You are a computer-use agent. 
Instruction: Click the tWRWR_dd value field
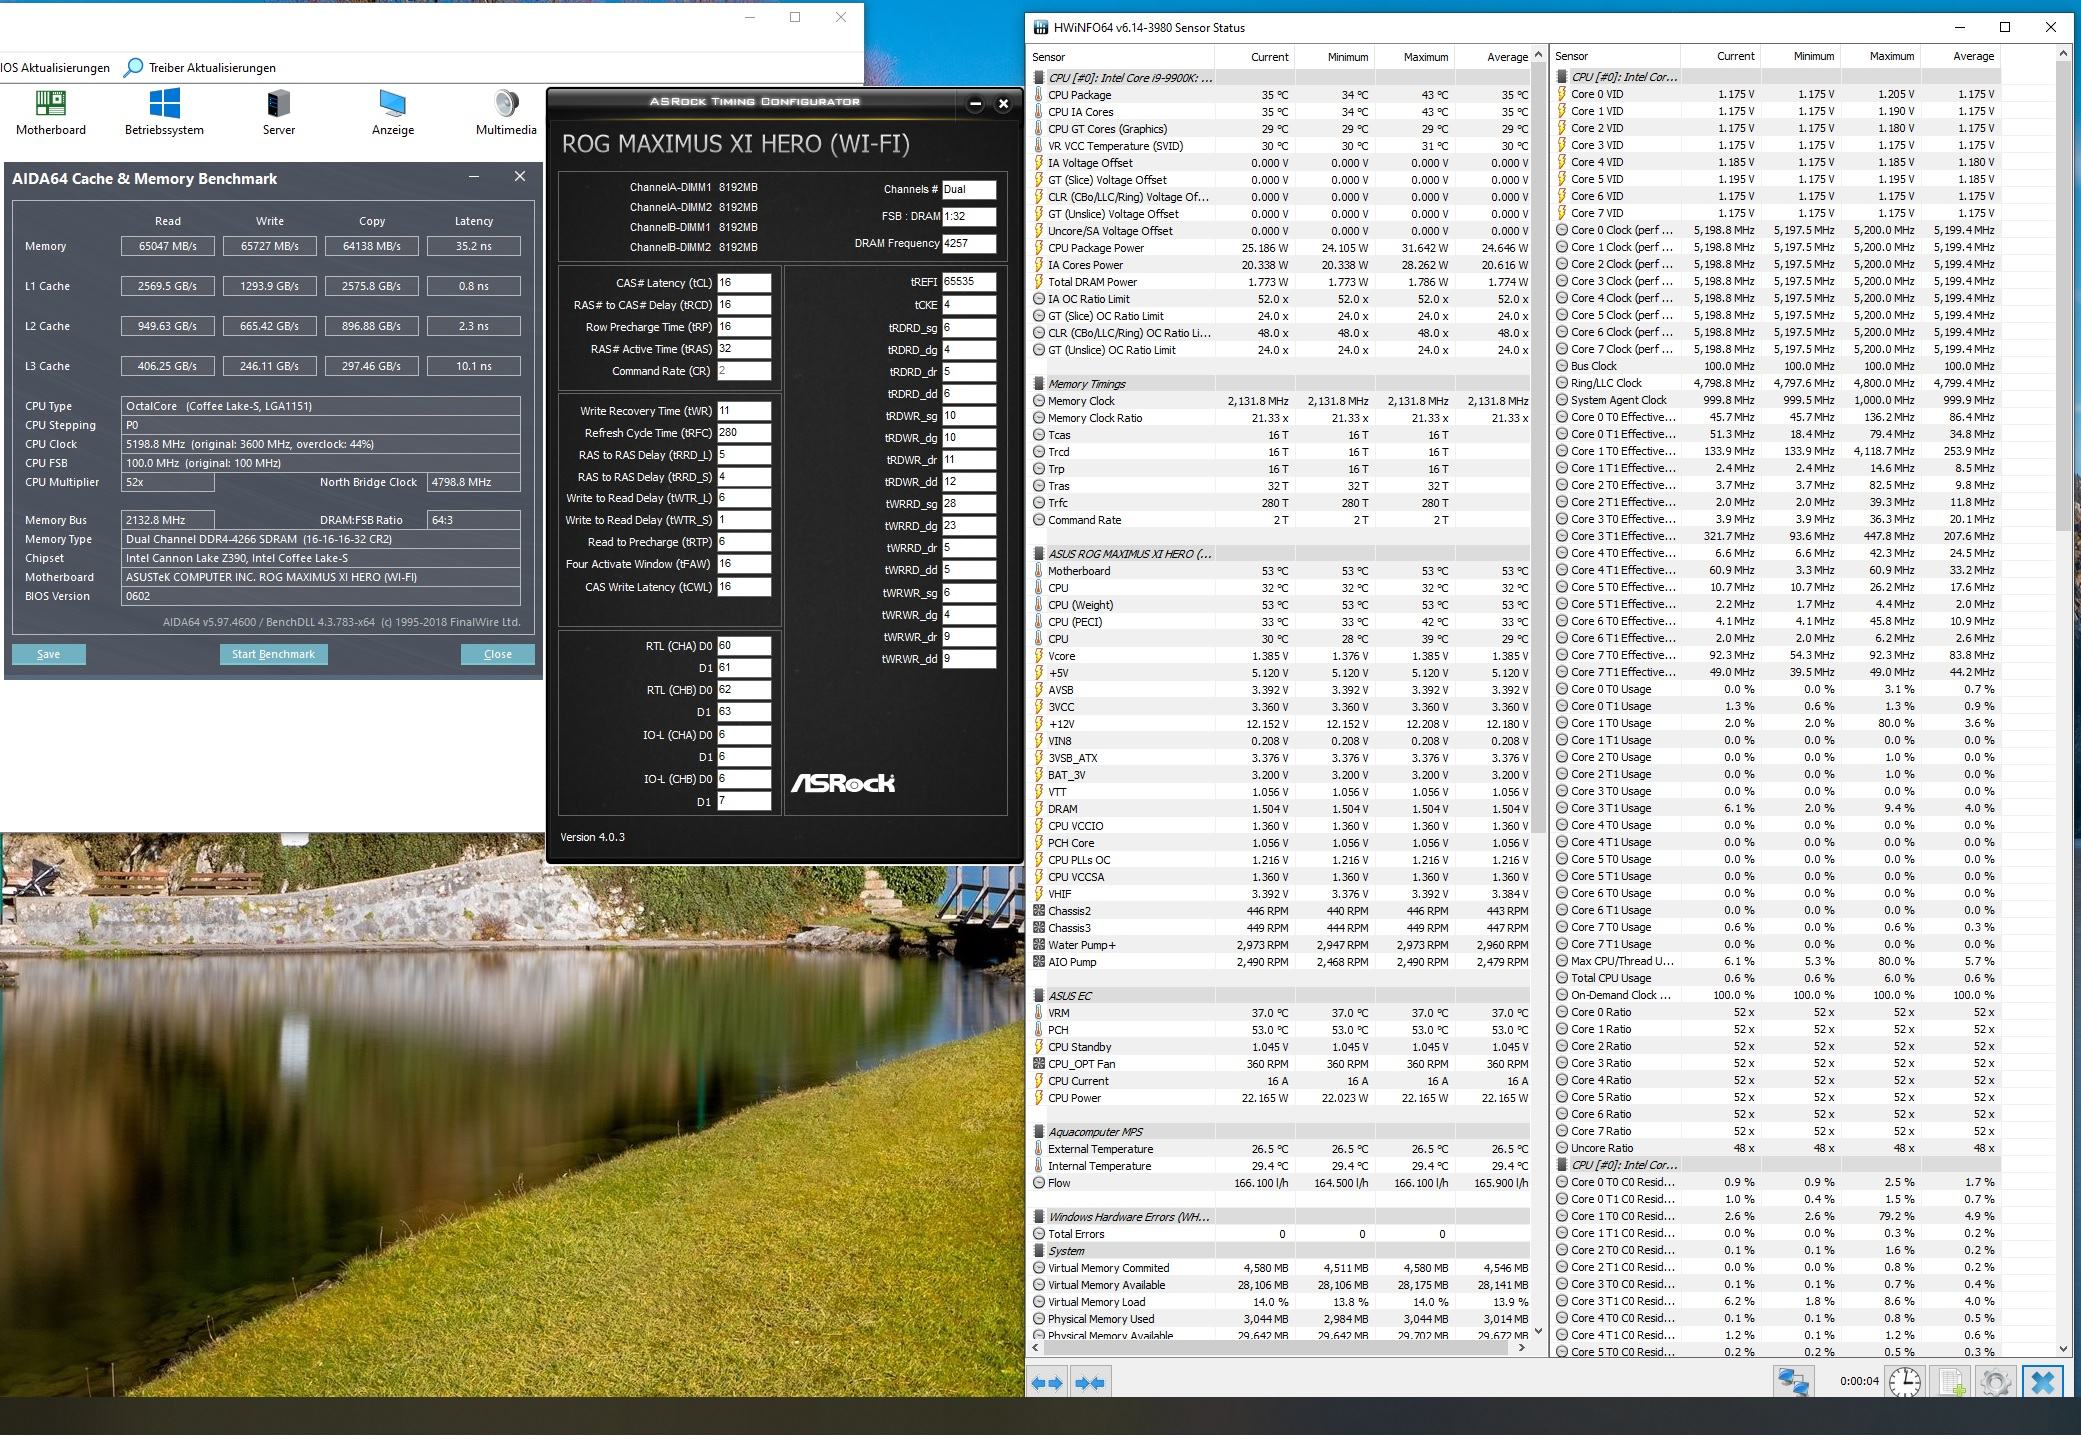pyautogui.click(x=968, y=659)
